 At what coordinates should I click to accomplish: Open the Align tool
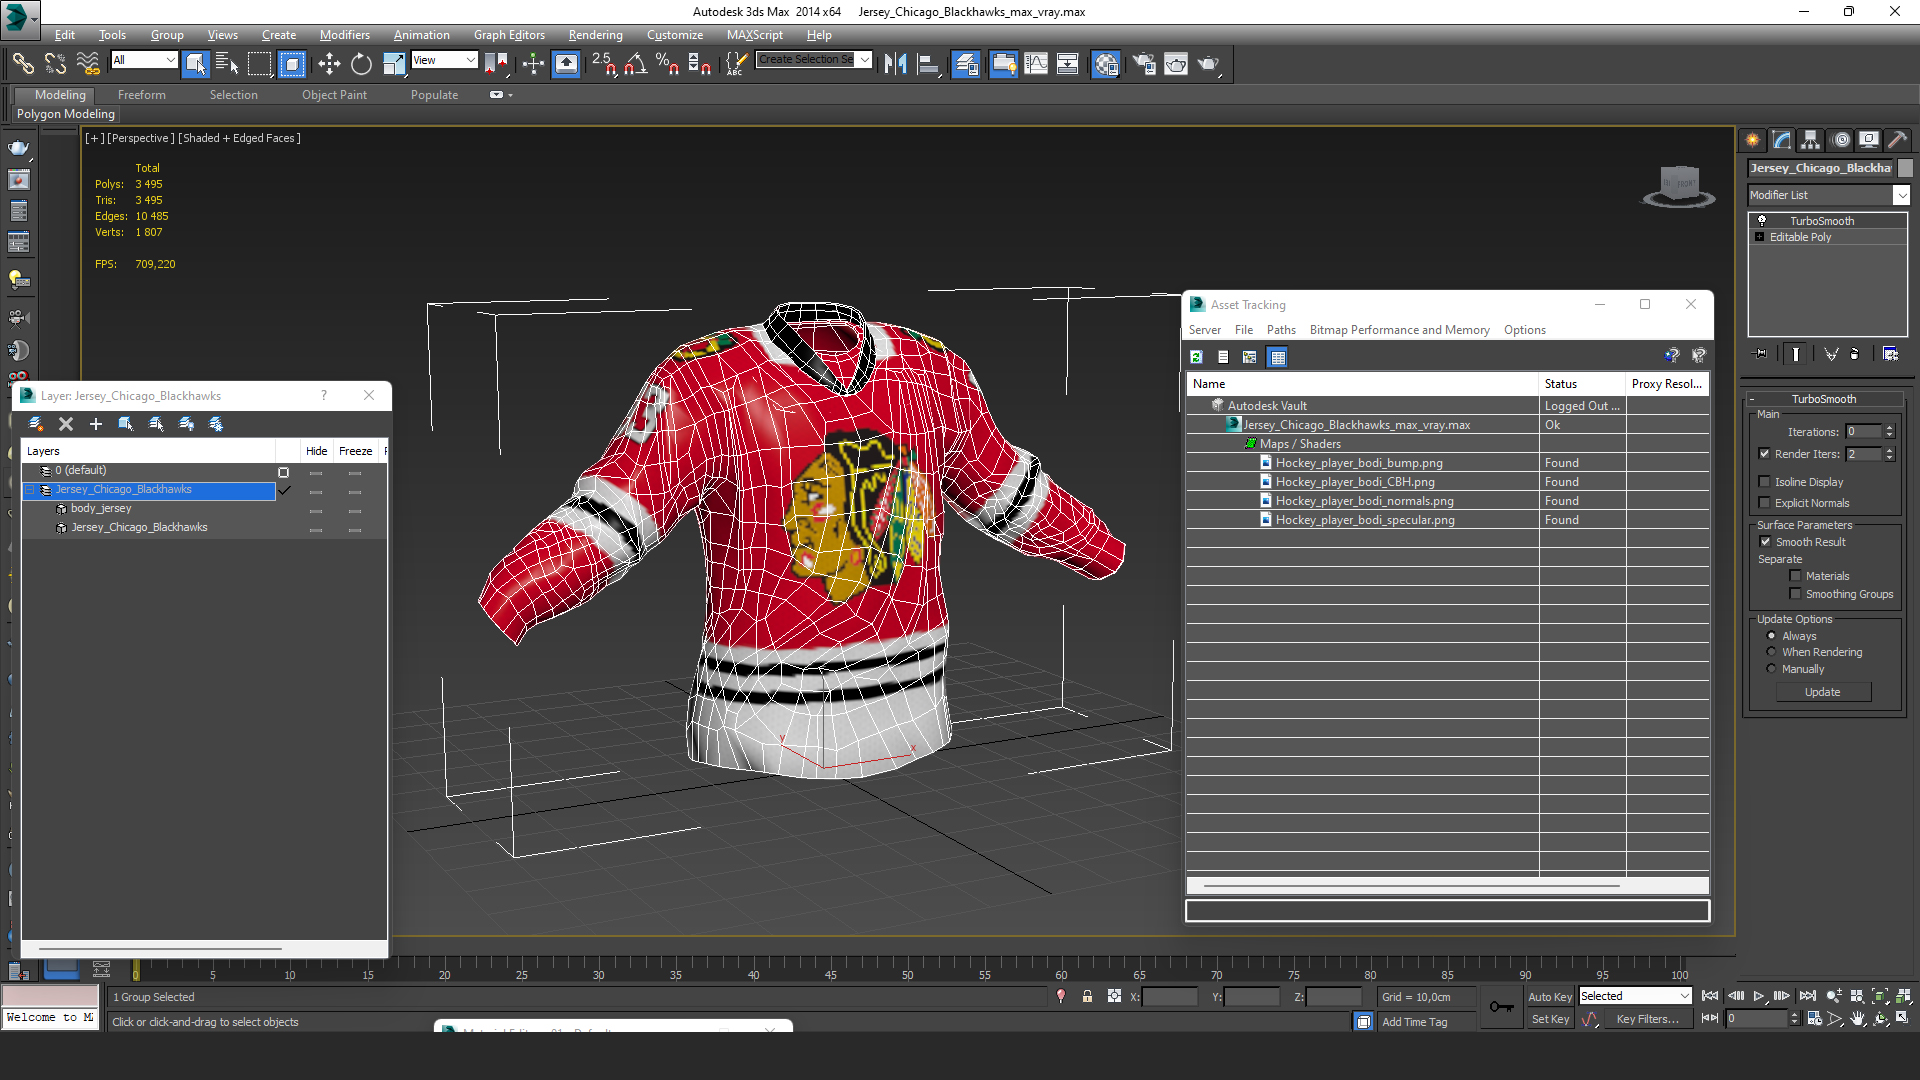[928, 64]
